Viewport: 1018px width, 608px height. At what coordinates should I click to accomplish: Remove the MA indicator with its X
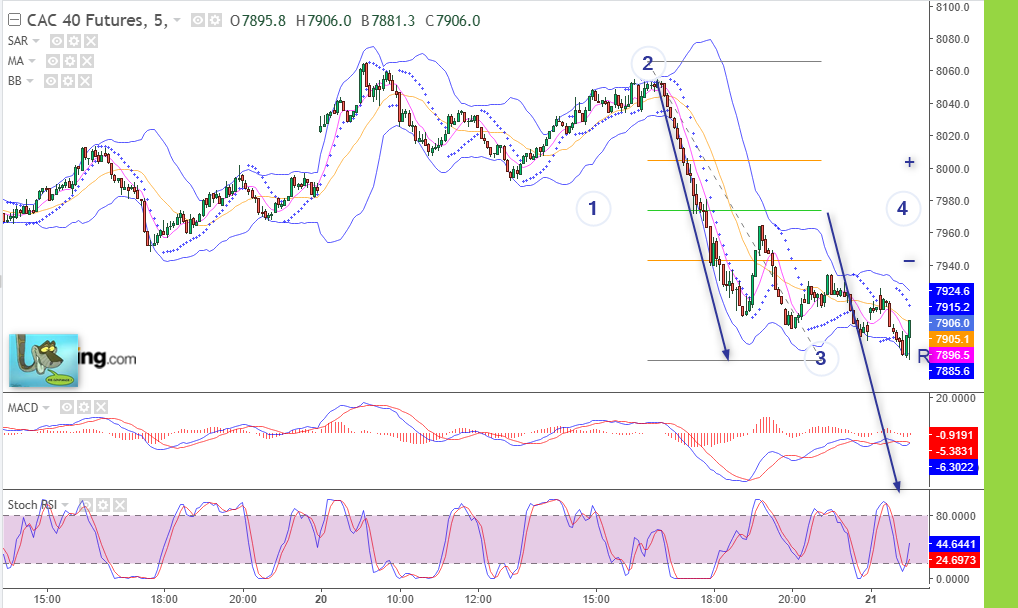point(87,61)
